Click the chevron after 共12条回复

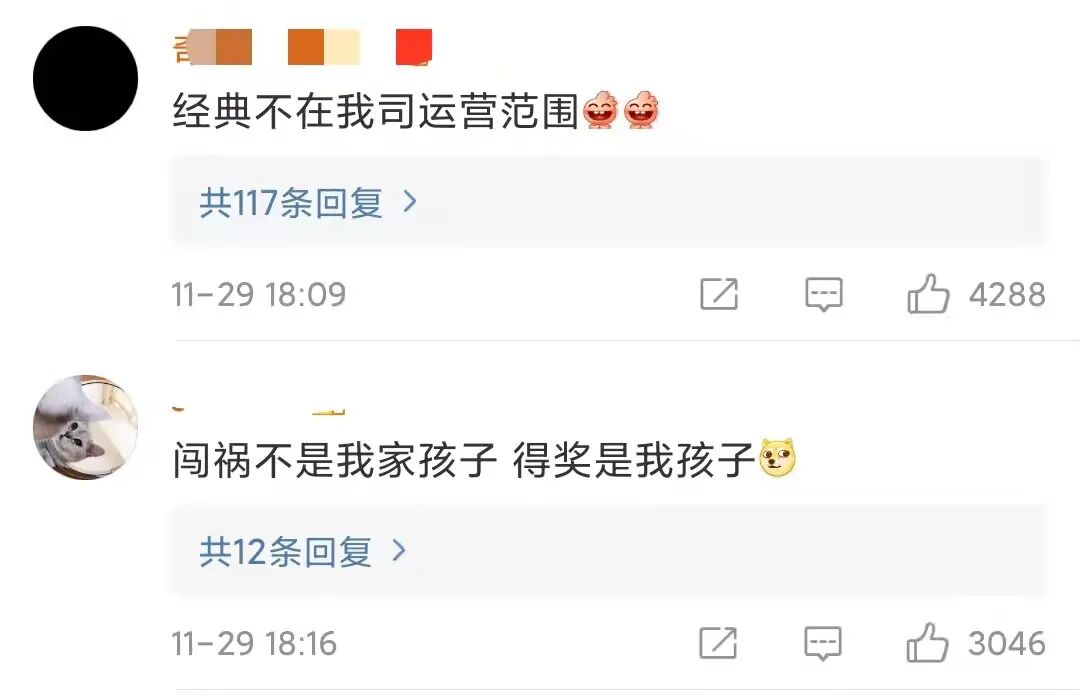point(399,551)
